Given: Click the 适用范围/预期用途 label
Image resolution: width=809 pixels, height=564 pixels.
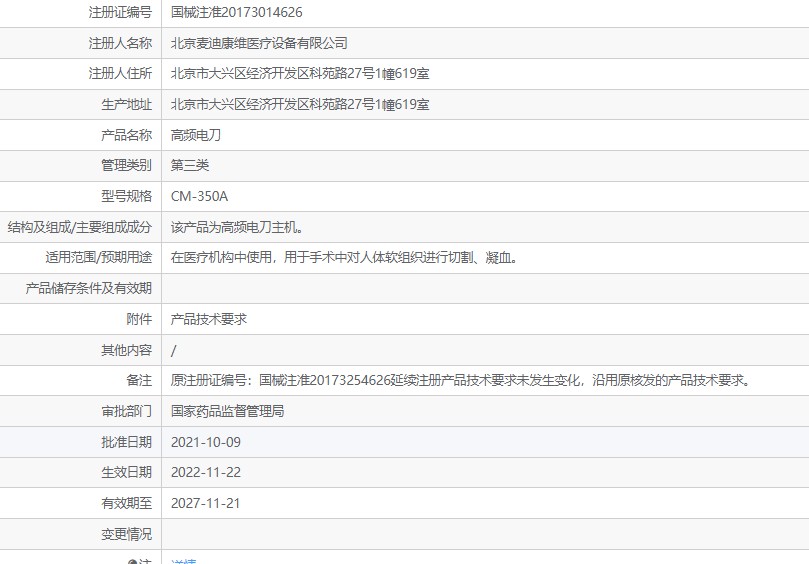Looking at the screenshot, I should point(99,257).
